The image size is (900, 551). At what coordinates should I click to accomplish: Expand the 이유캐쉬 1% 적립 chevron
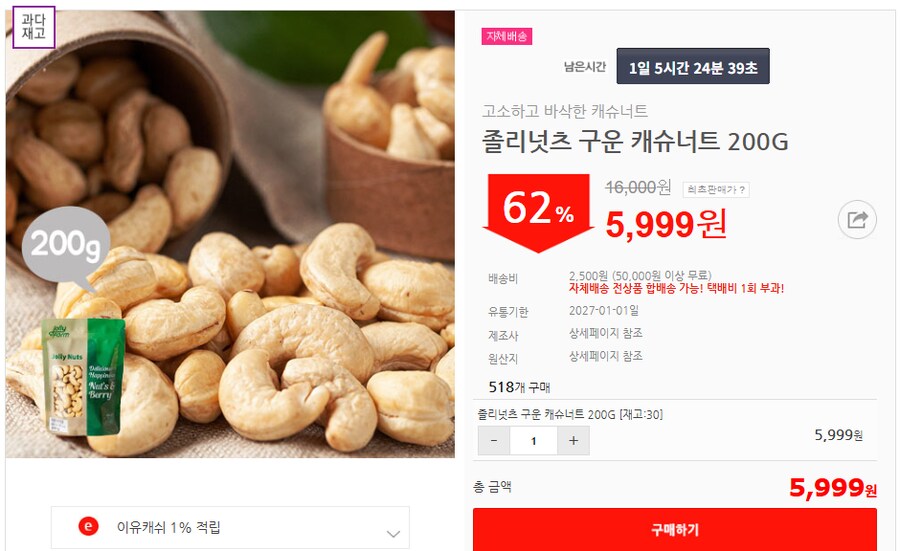[x=393, y=534]
